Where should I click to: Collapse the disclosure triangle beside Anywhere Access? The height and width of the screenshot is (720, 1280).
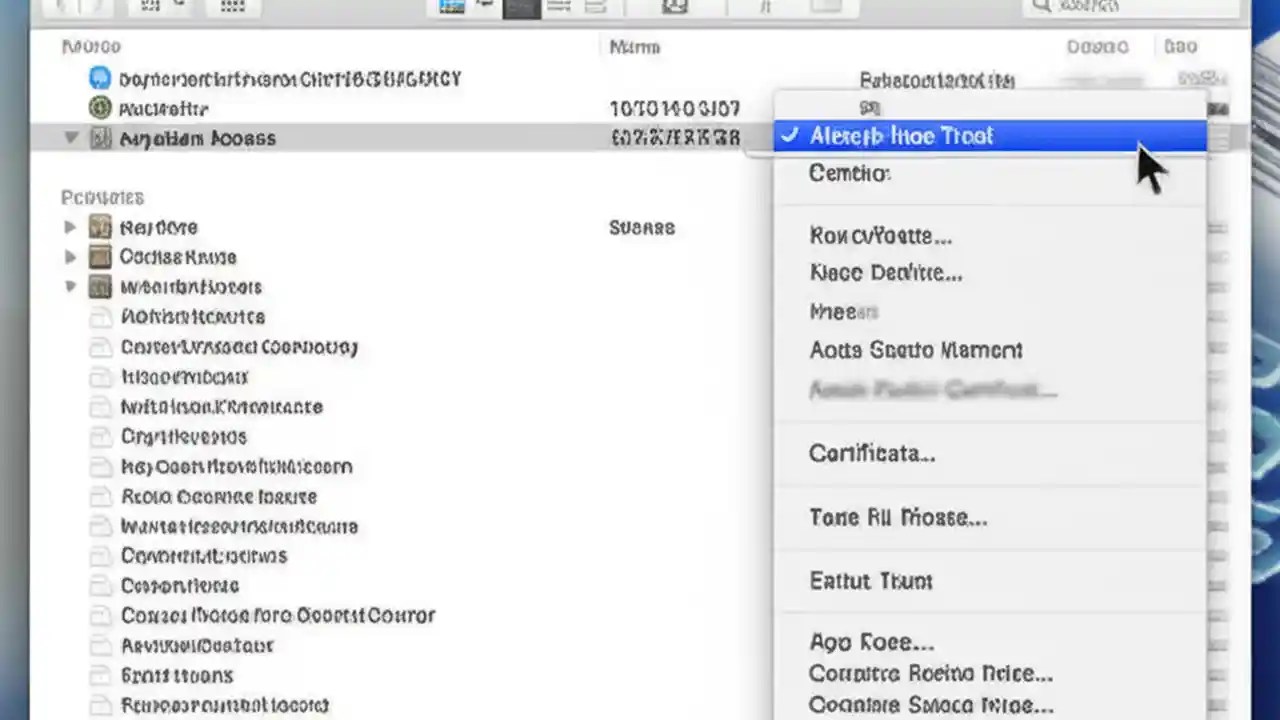(x=70, y=138)
